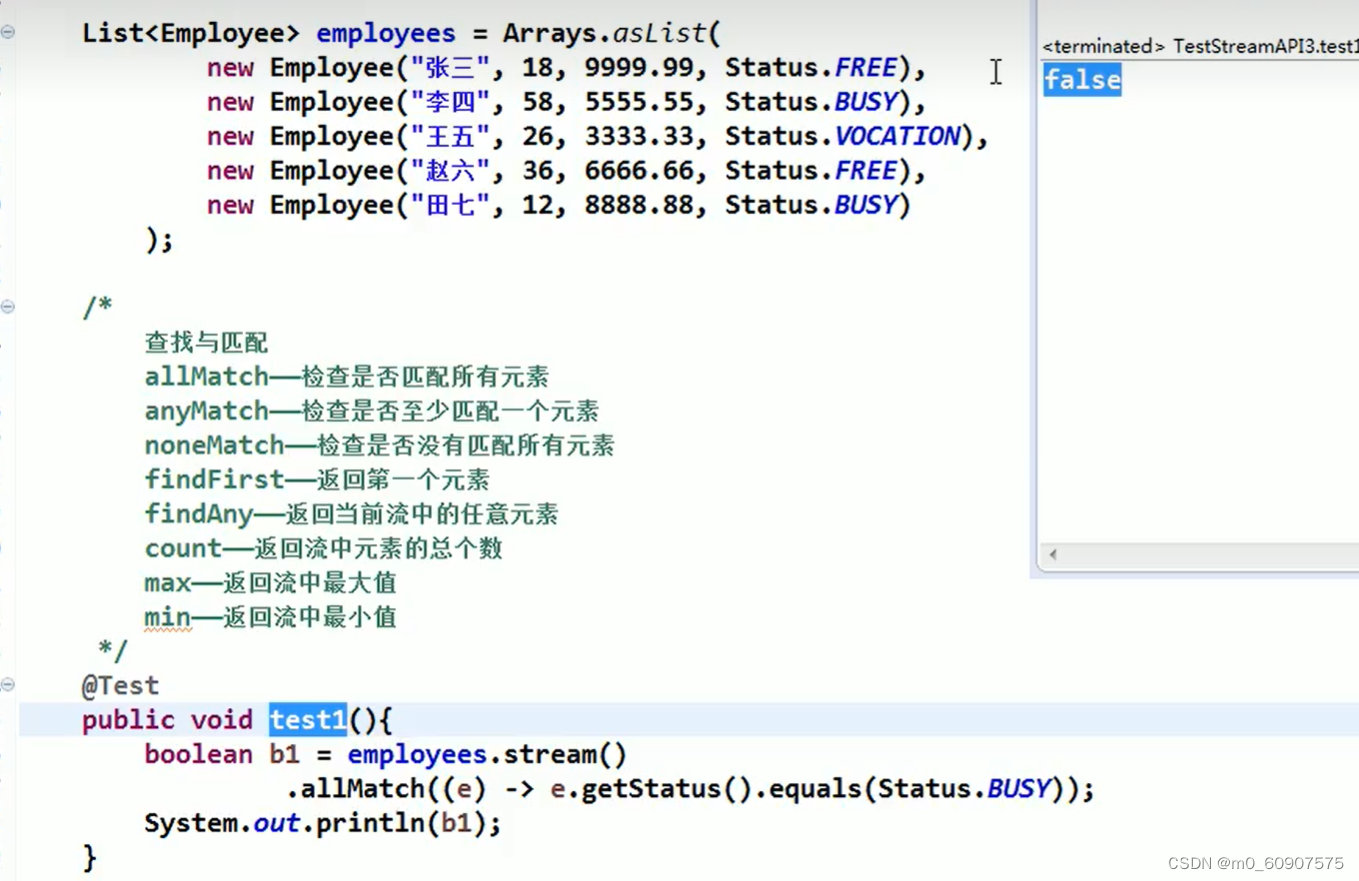Click Status.FREE in the 张三 row
1359x881 pixels.
coord(811,68)
